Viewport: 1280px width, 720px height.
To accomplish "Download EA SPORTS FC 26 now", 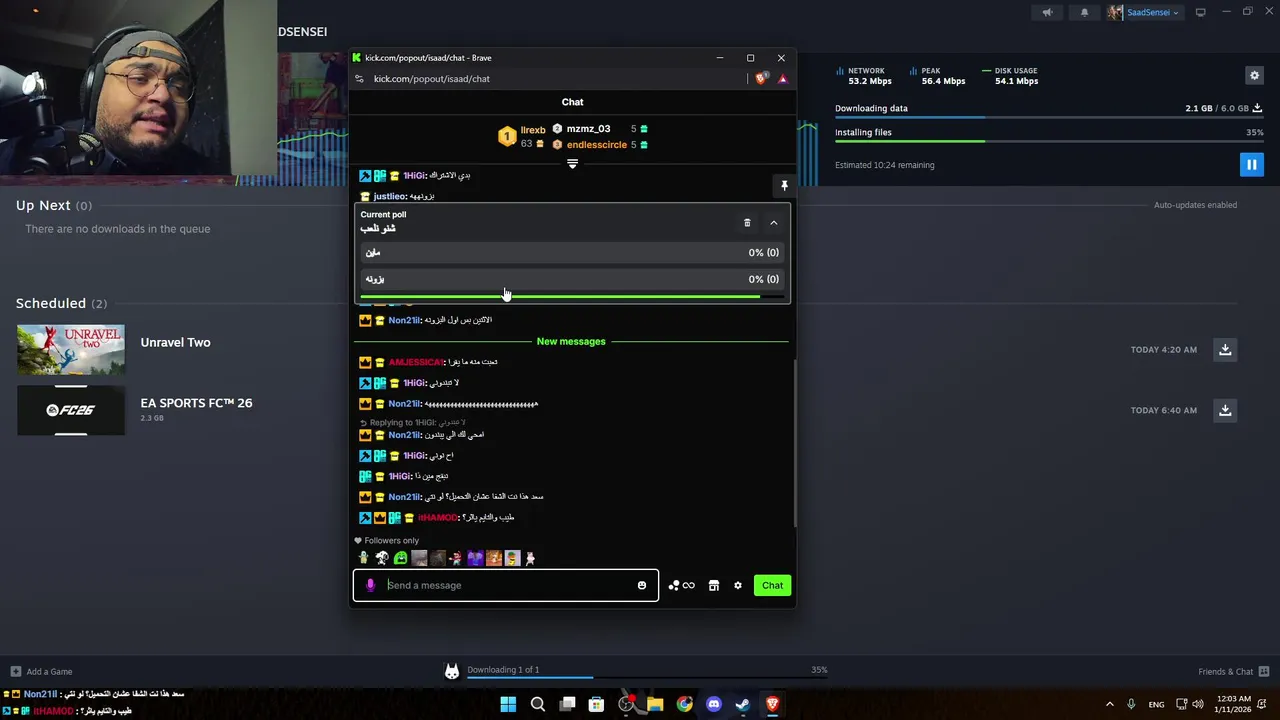I will pyautogui.click(x=1225, y=410).
